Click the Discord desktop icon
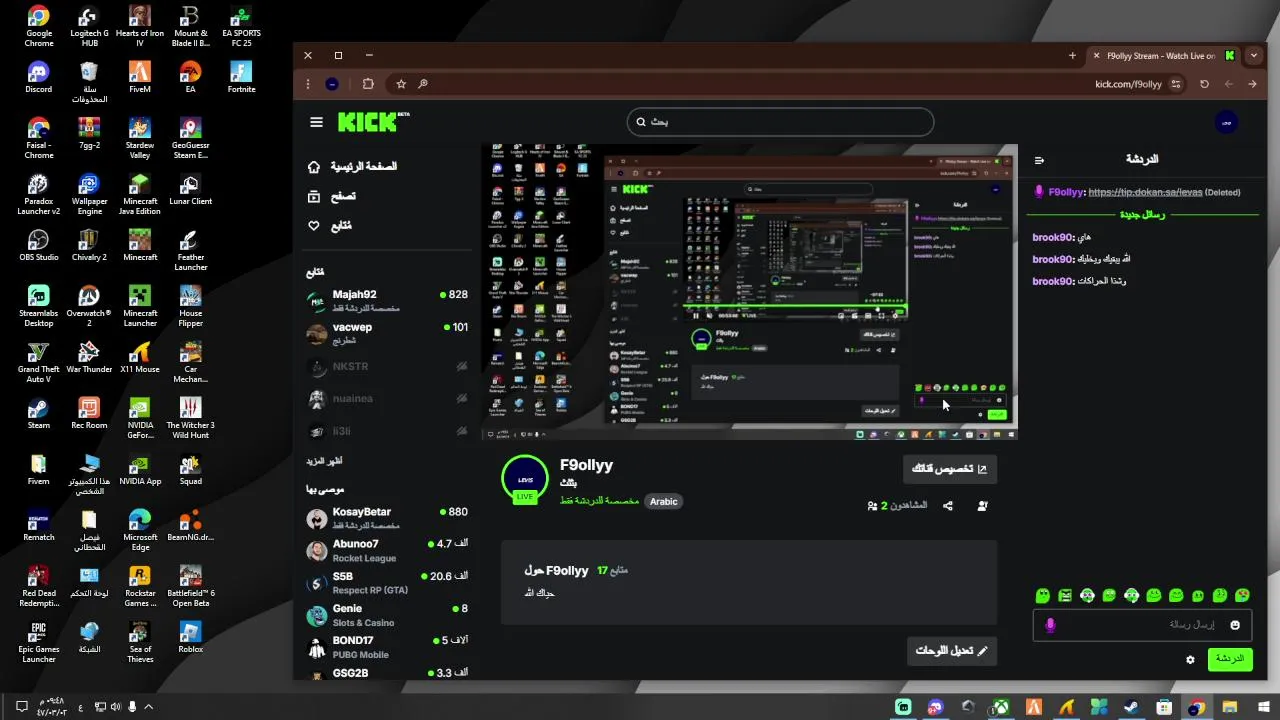This screenshot has height=720, width=1280. [x=38, y=78]
